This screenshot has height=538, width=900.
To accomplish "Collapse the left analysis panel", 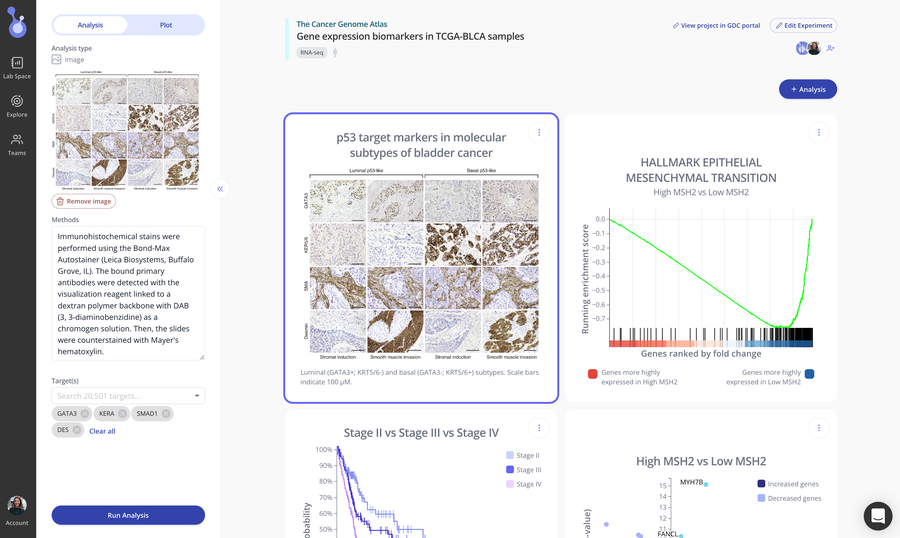I will [220, 189].
